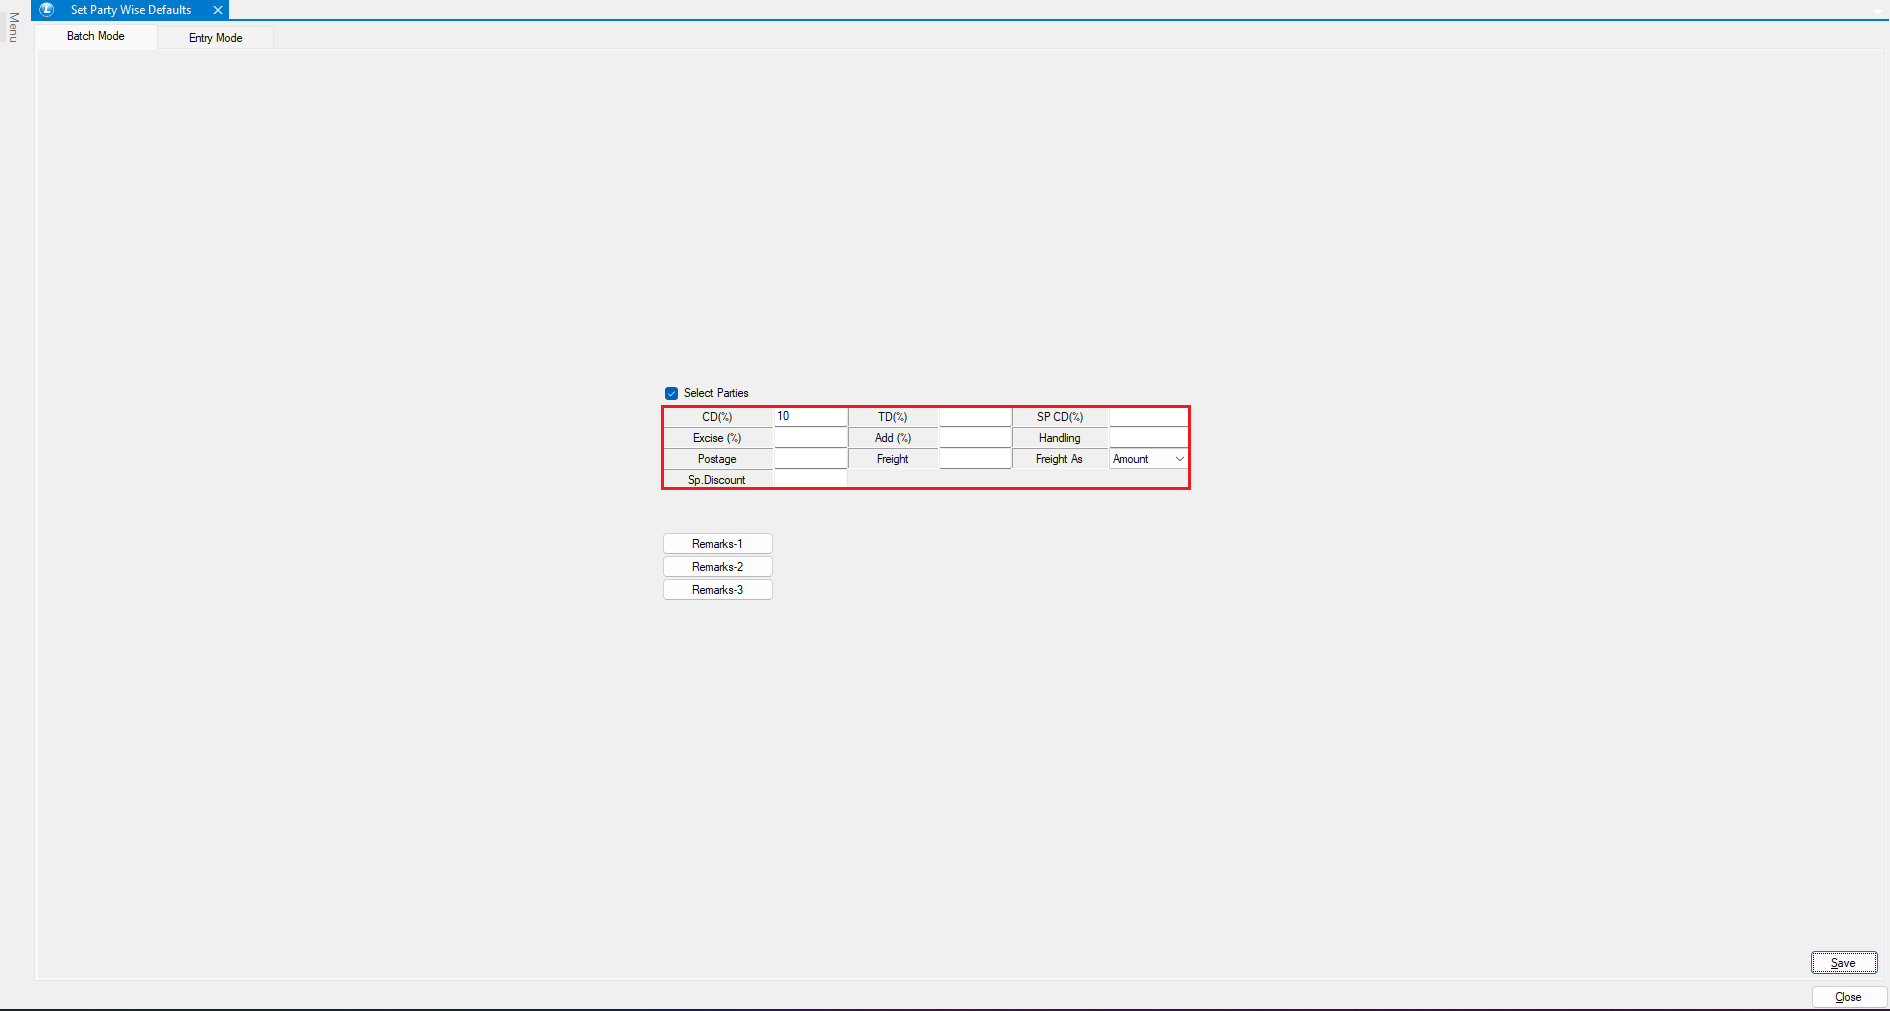Open the vertical Menu sidebar

(13, 27)
